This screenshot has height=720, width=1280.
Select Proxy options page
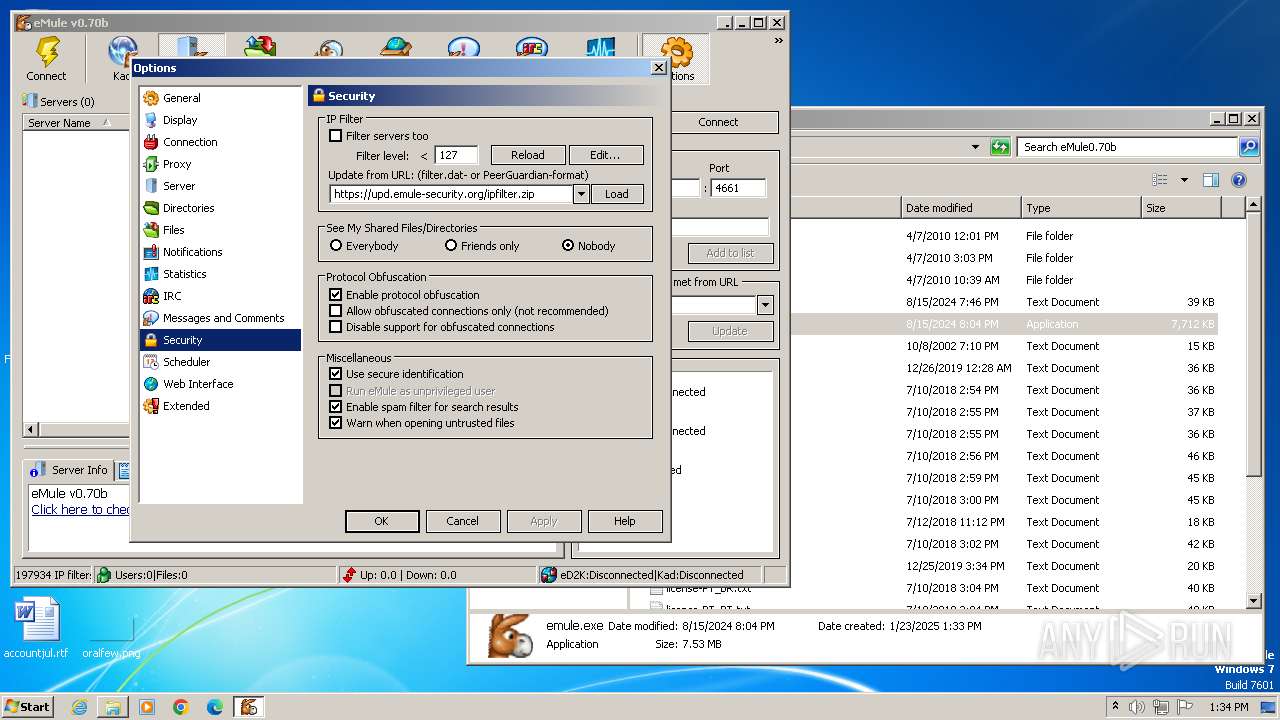[176, 164]
